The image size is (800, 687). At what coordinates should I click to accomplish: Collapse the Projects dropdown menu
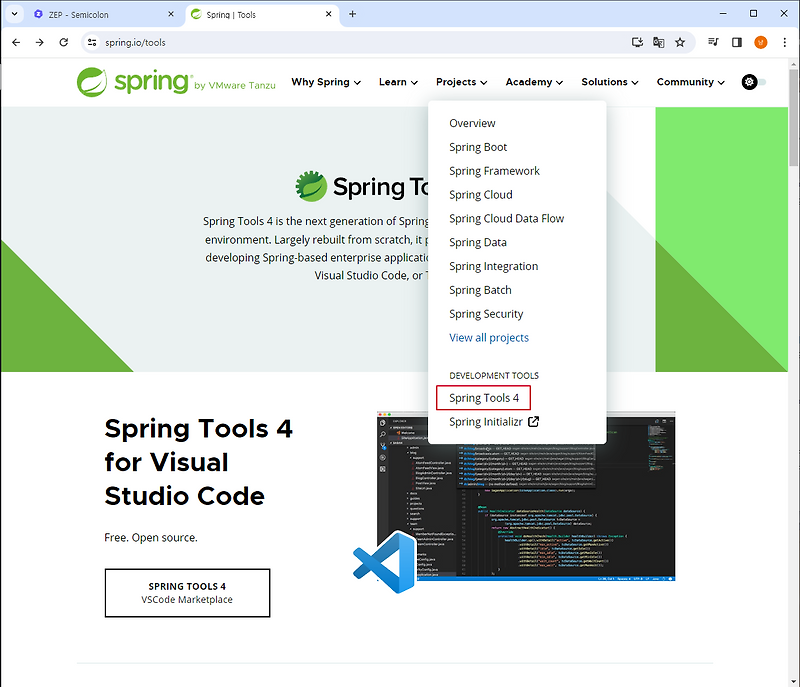(462, 82)
